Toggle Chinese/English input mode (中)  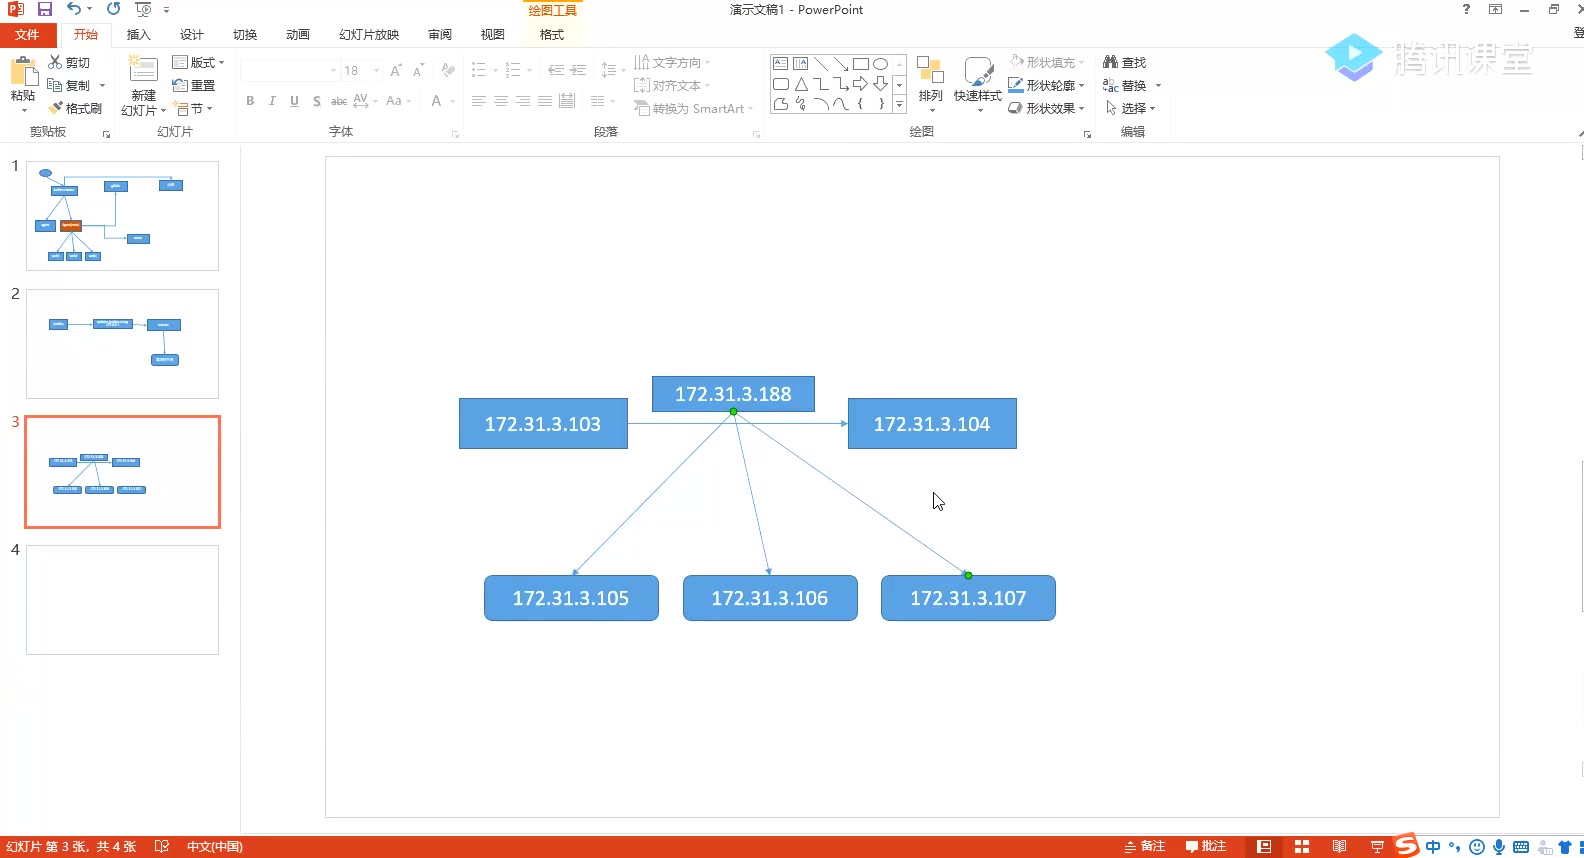(1433, 846)
